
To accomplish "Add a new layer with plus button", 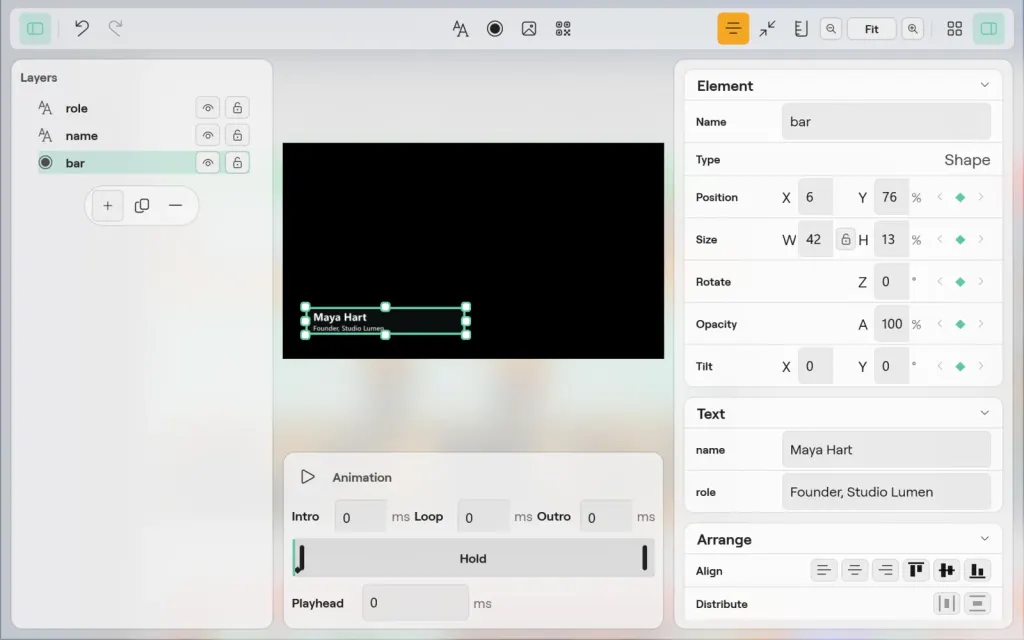I will (x=108, y=206).
